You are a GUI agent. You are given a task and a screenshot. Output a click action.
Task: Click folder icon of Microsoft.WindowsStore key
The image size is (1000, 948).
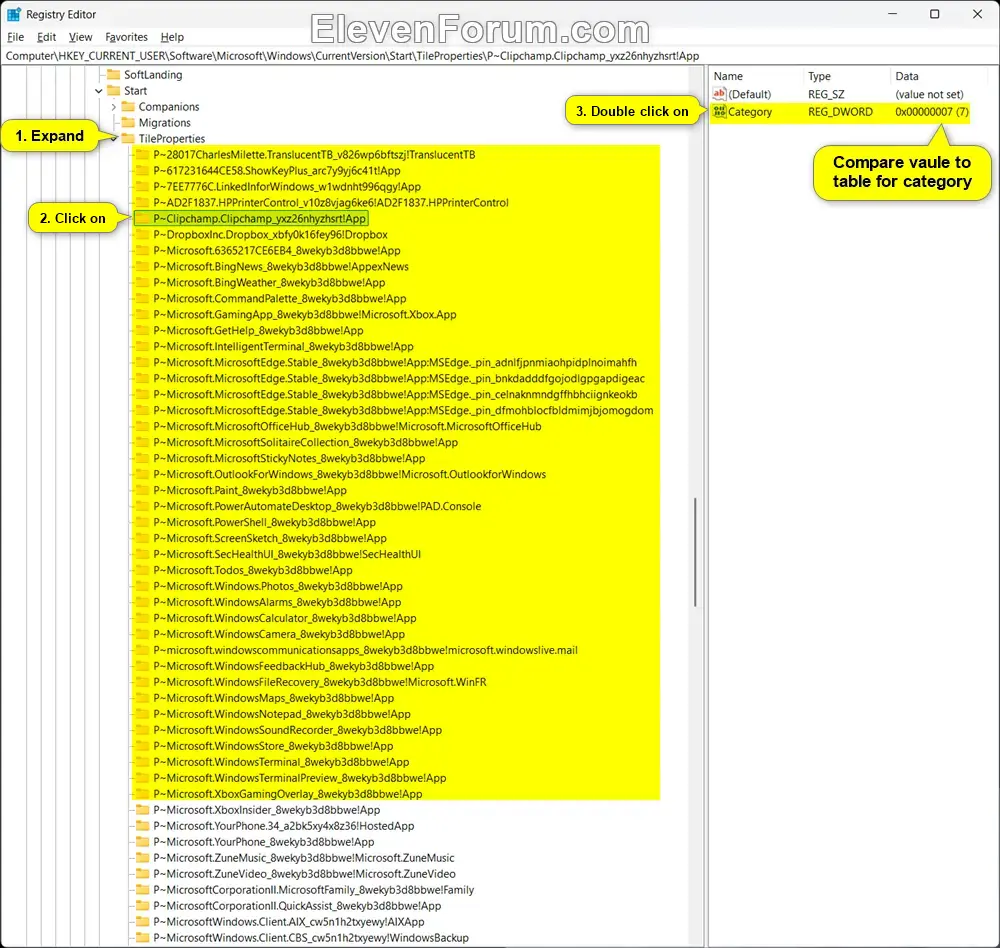tap(143, 746)
